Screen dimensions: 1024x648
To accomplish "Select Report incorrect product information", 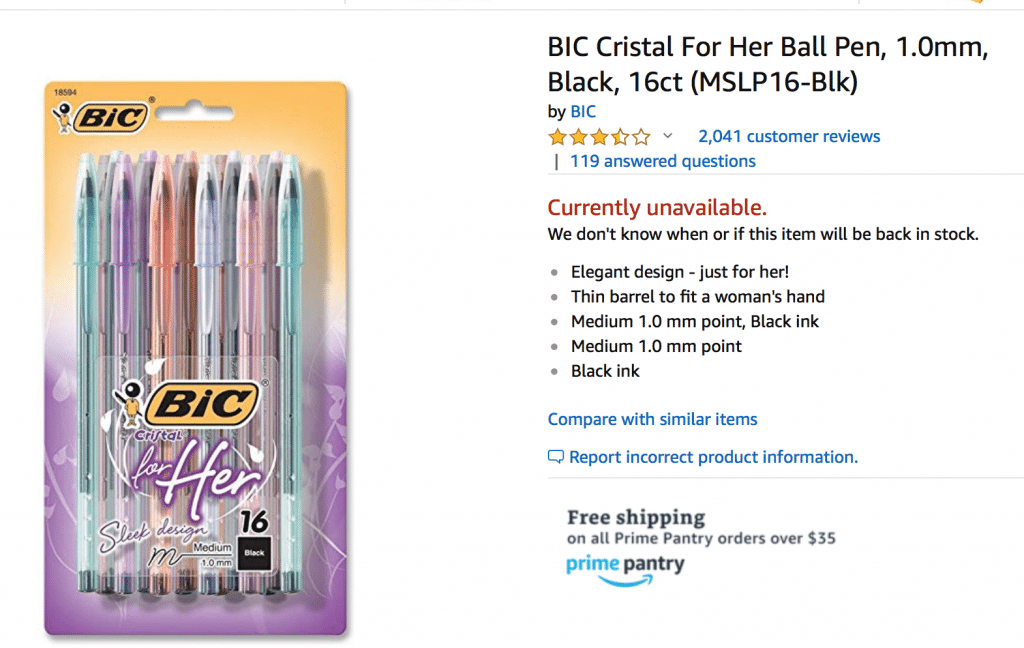I will [713, 456].
